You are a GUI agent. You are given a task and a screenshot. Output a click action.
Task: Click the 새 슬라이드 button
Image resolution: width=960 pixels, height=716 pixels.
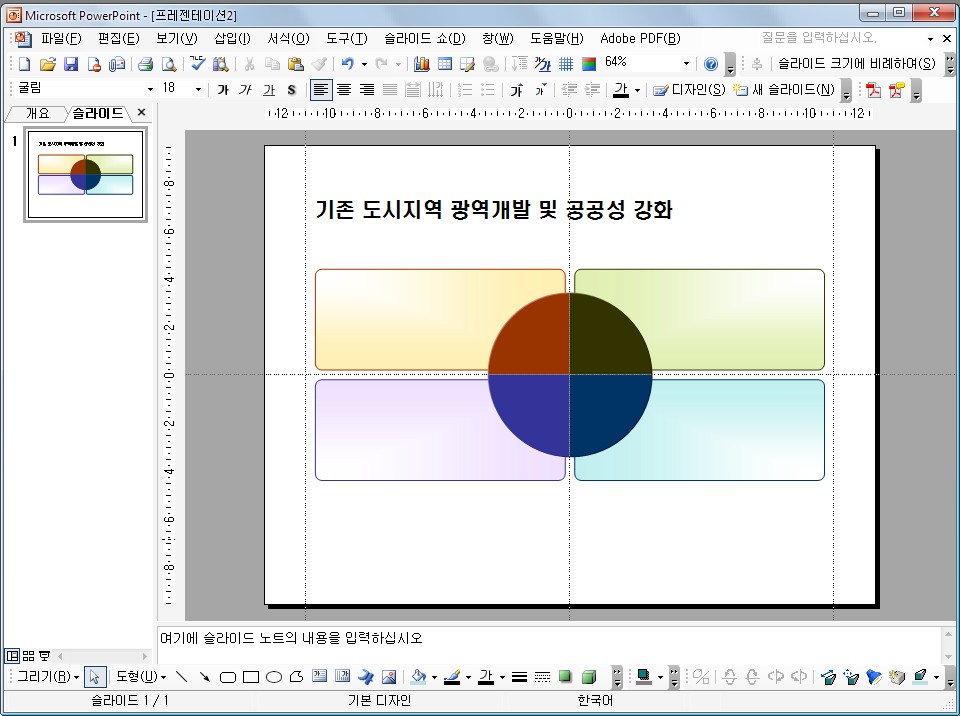click(x=785, y=89)
